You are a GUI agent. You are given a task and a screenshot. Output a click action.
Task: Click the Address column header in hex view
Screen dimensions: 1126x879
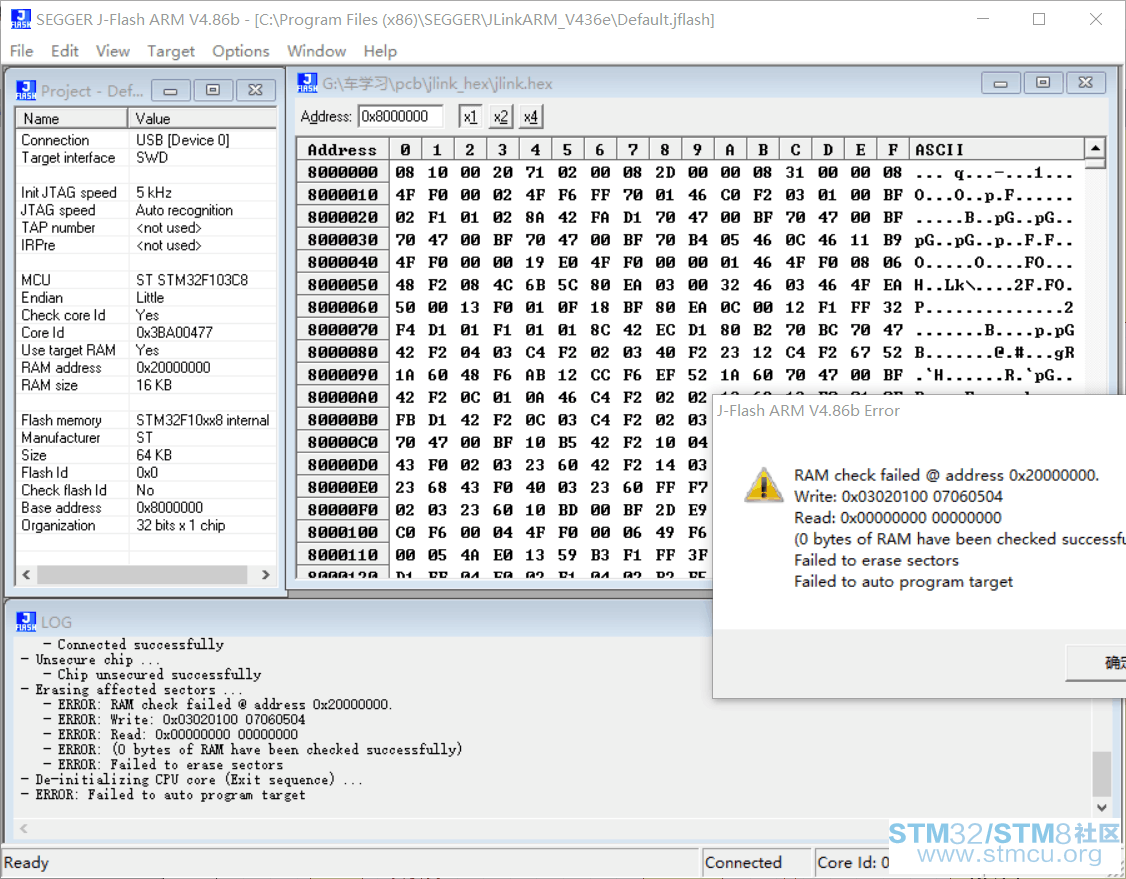point(343,149)
